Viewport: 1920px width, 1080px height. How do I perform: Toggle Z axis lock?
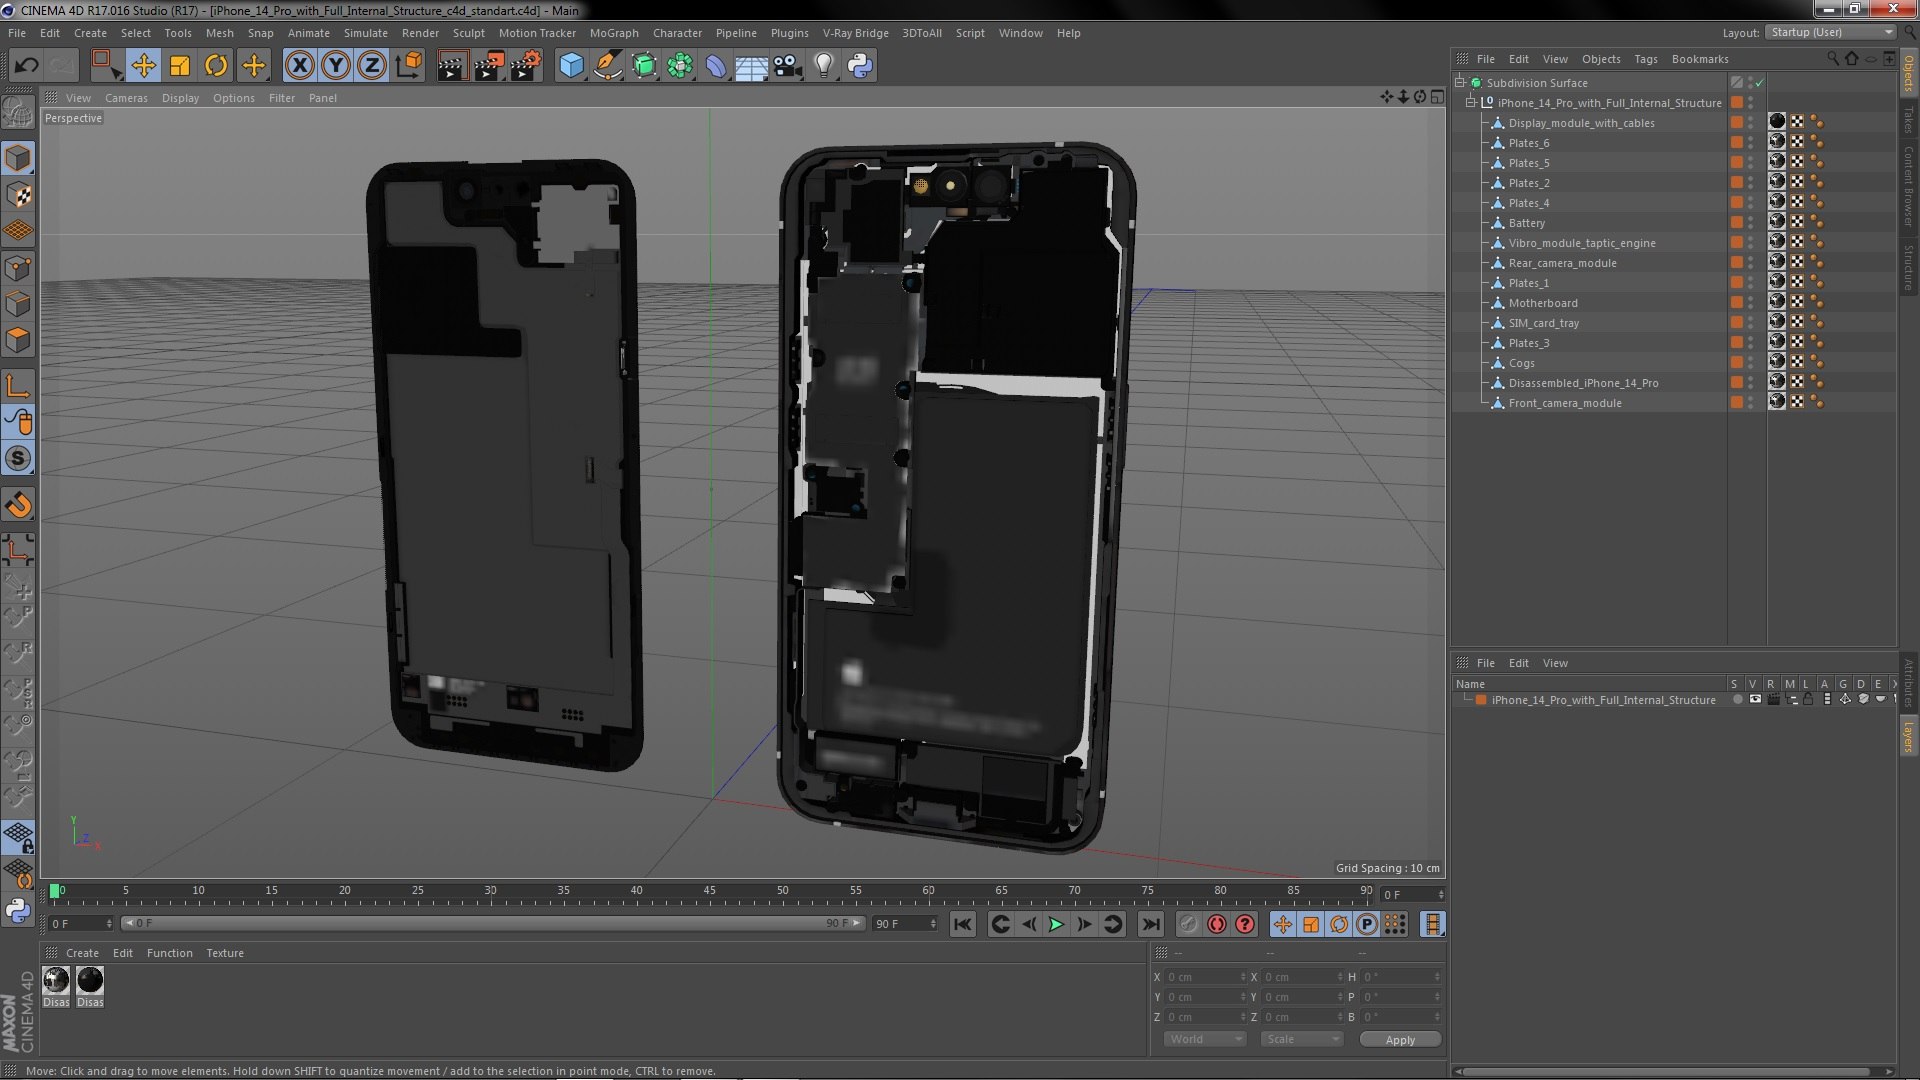click(x=372, y=66)
